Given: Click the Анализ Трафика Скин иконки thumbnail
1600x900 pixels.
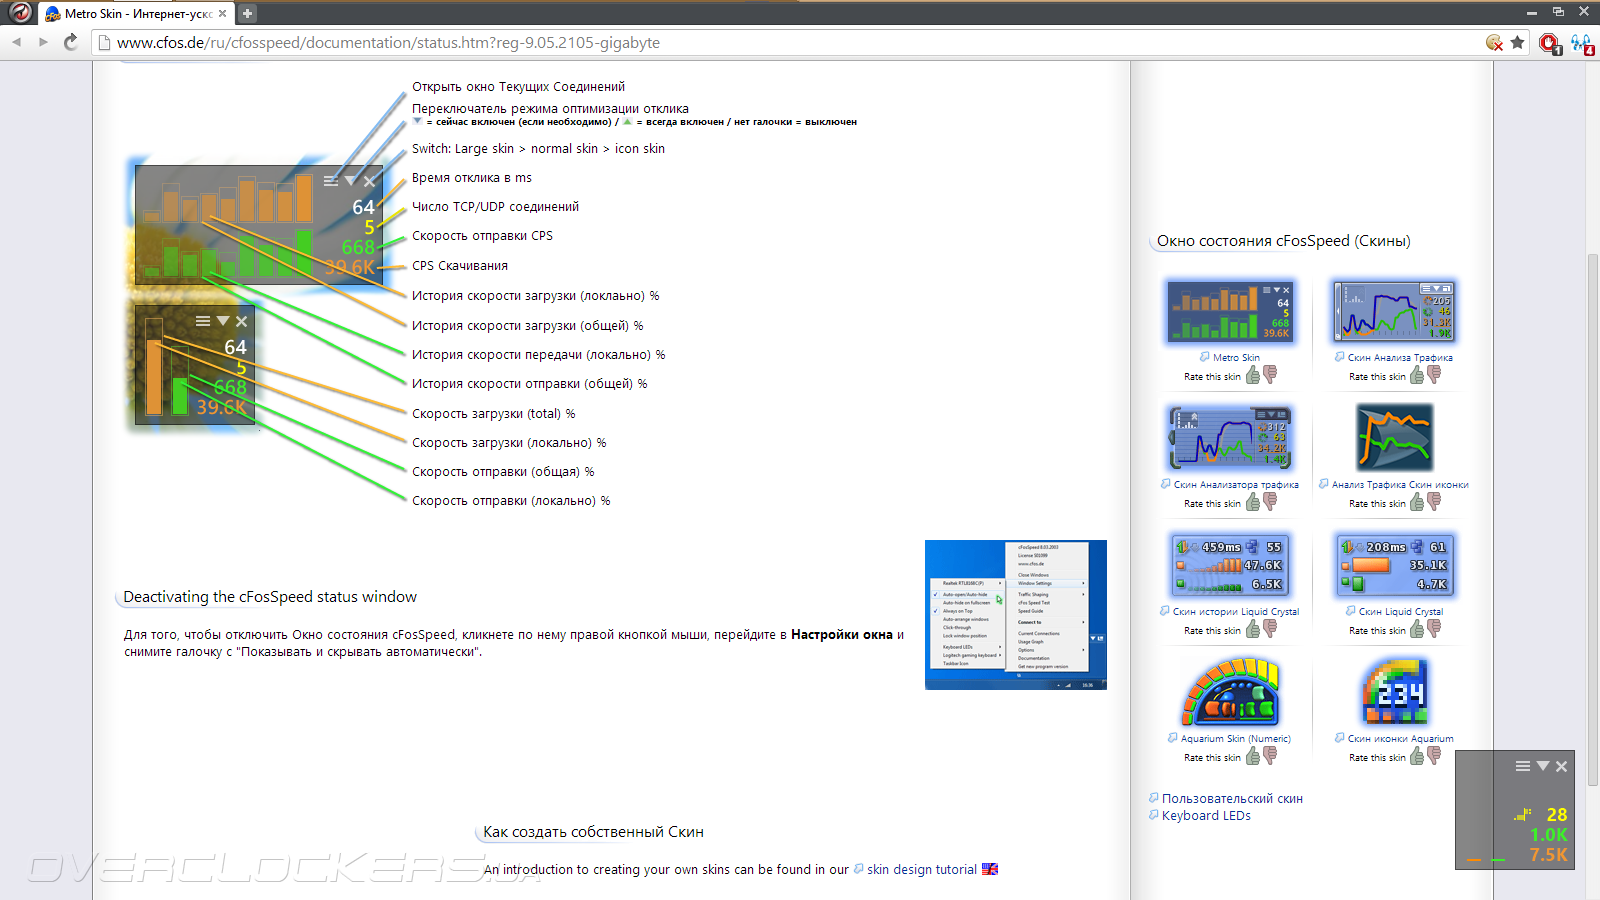Looking at the screenshot, I should [1395, 437].
